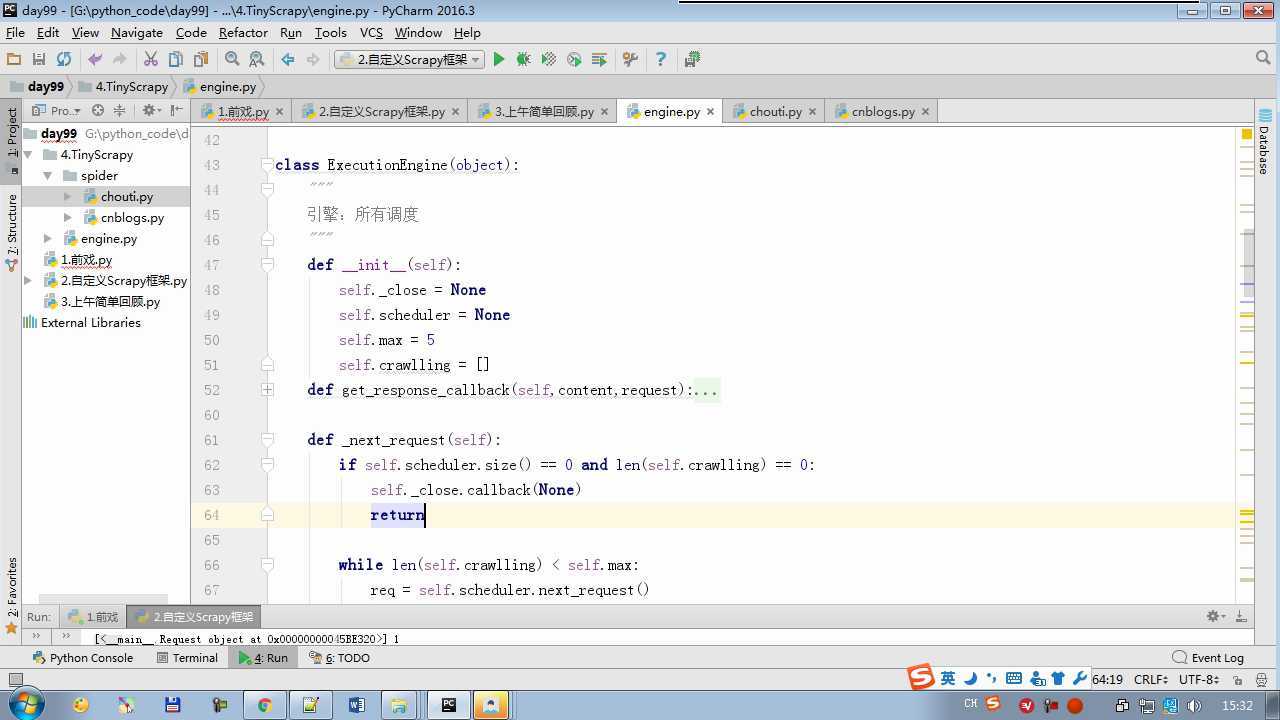Click the Scroll from Source target icon
1280x720 pixels.
pos(98,111)
